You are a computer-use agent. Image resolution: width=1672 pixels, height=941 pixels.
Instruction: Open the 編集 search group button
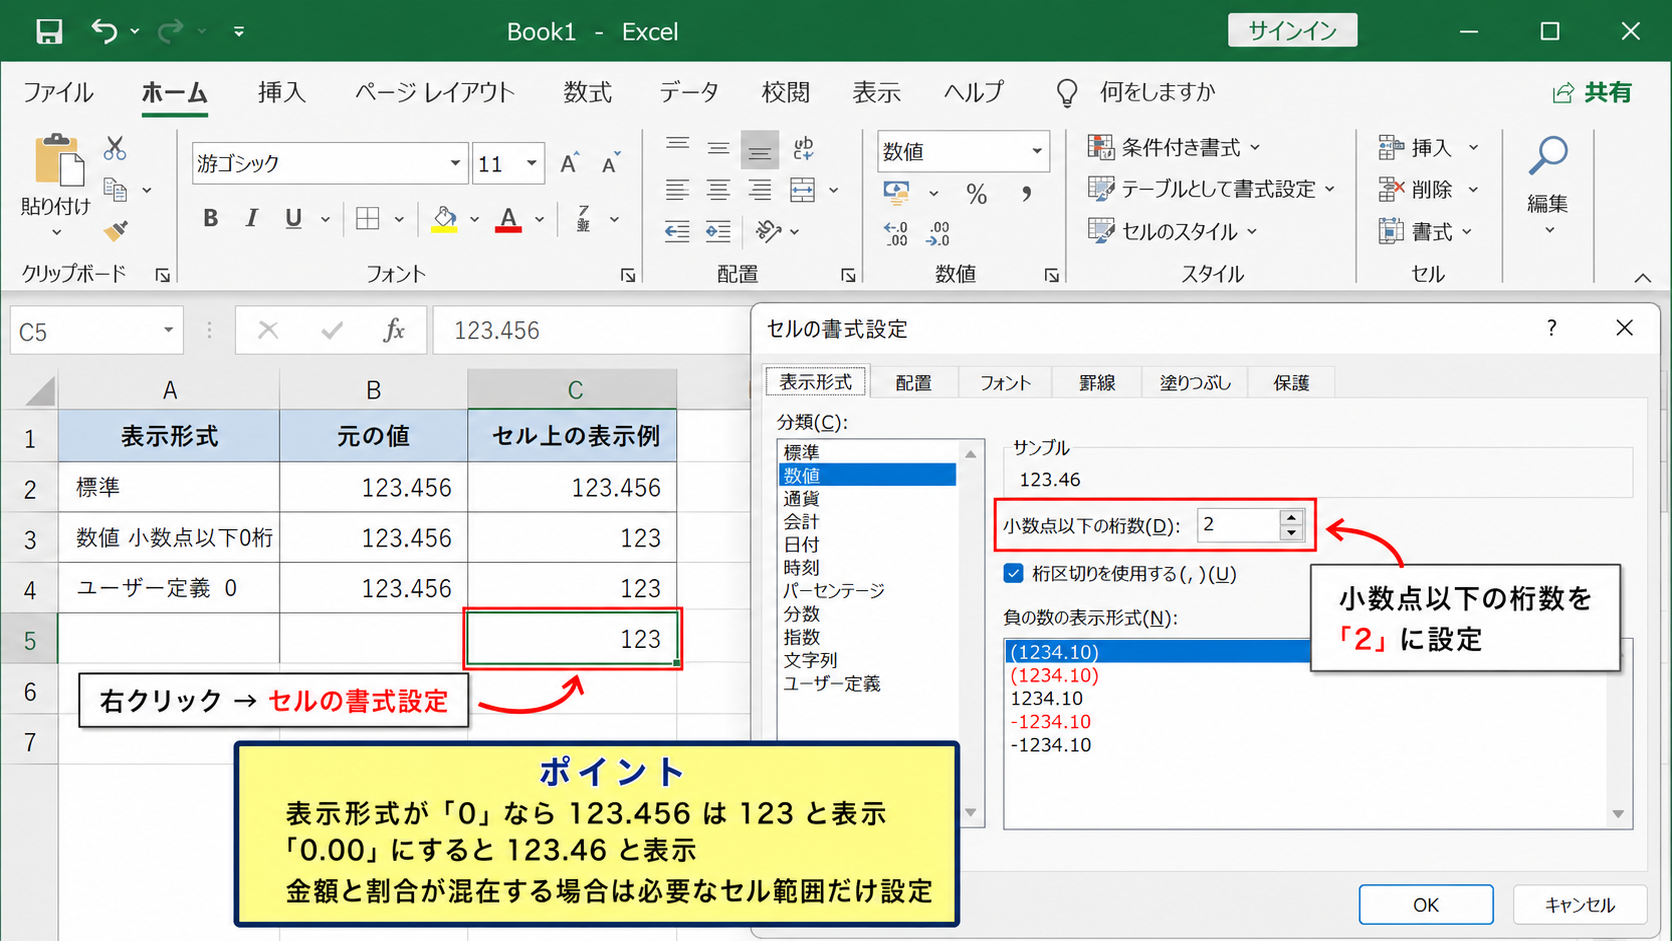[x=1548, y=185]
